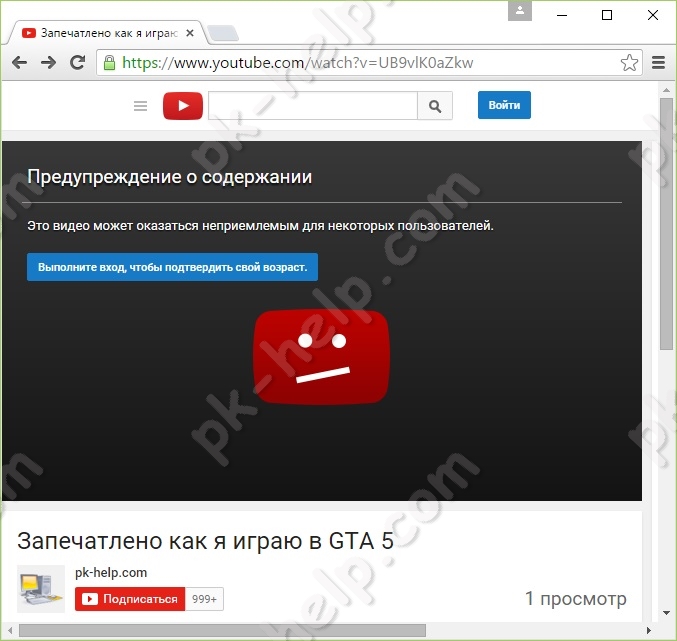Click the search magnifier button
The image size is (677, 641).
(x=435, y=106)
